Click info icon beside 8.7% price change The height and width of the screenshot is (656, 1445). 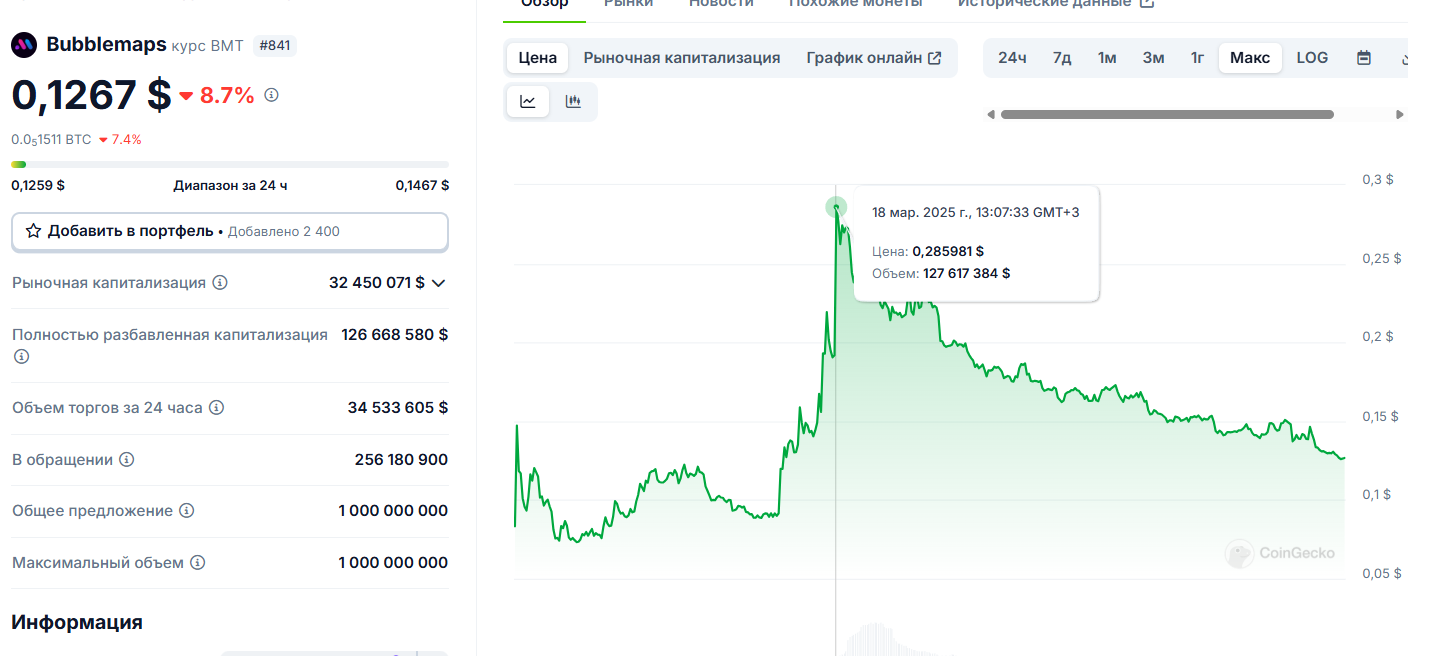(x=271, y=95)
